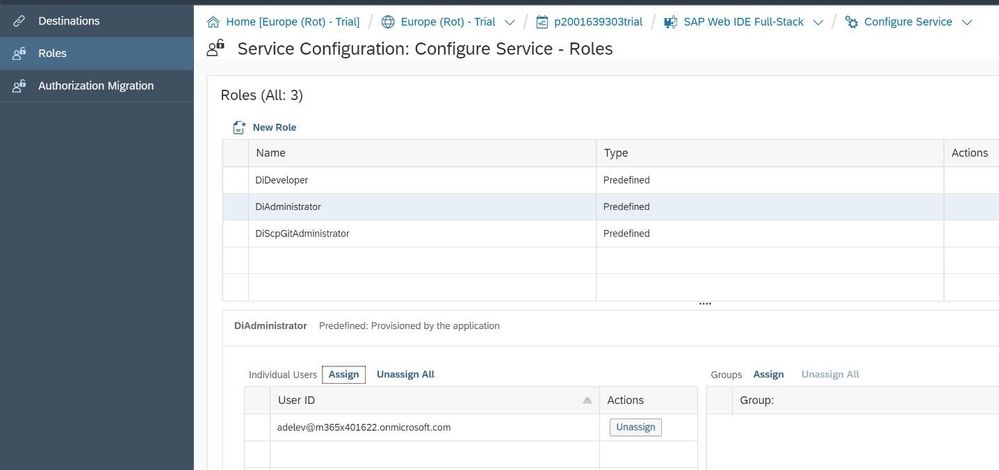Click the Configure Service breadcrumb icon

coord(851,22)
